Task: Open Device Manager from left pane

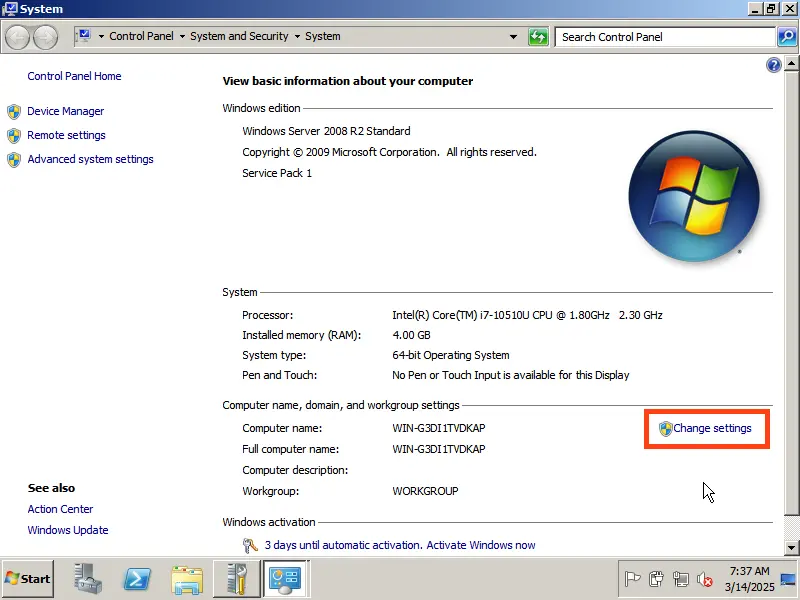Action: click(65, 111)
